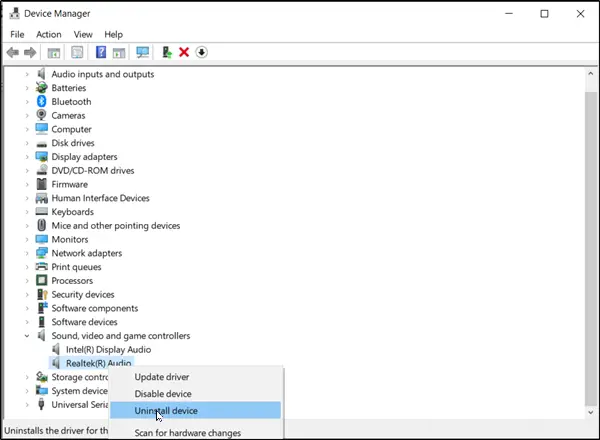Select Intel(R) Display Audio device
This screenshot has height=440, width=600.
coord(108,350)
